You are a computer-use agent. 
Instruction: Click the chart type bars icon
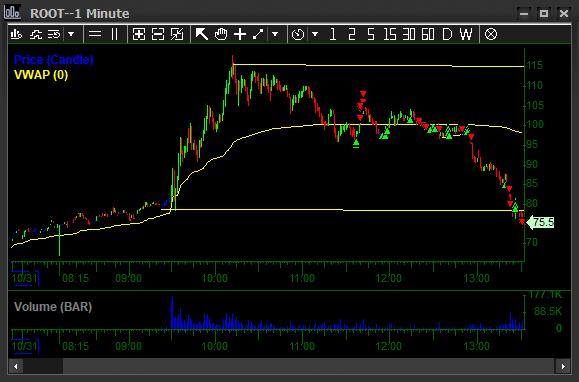tap(16, 34)
